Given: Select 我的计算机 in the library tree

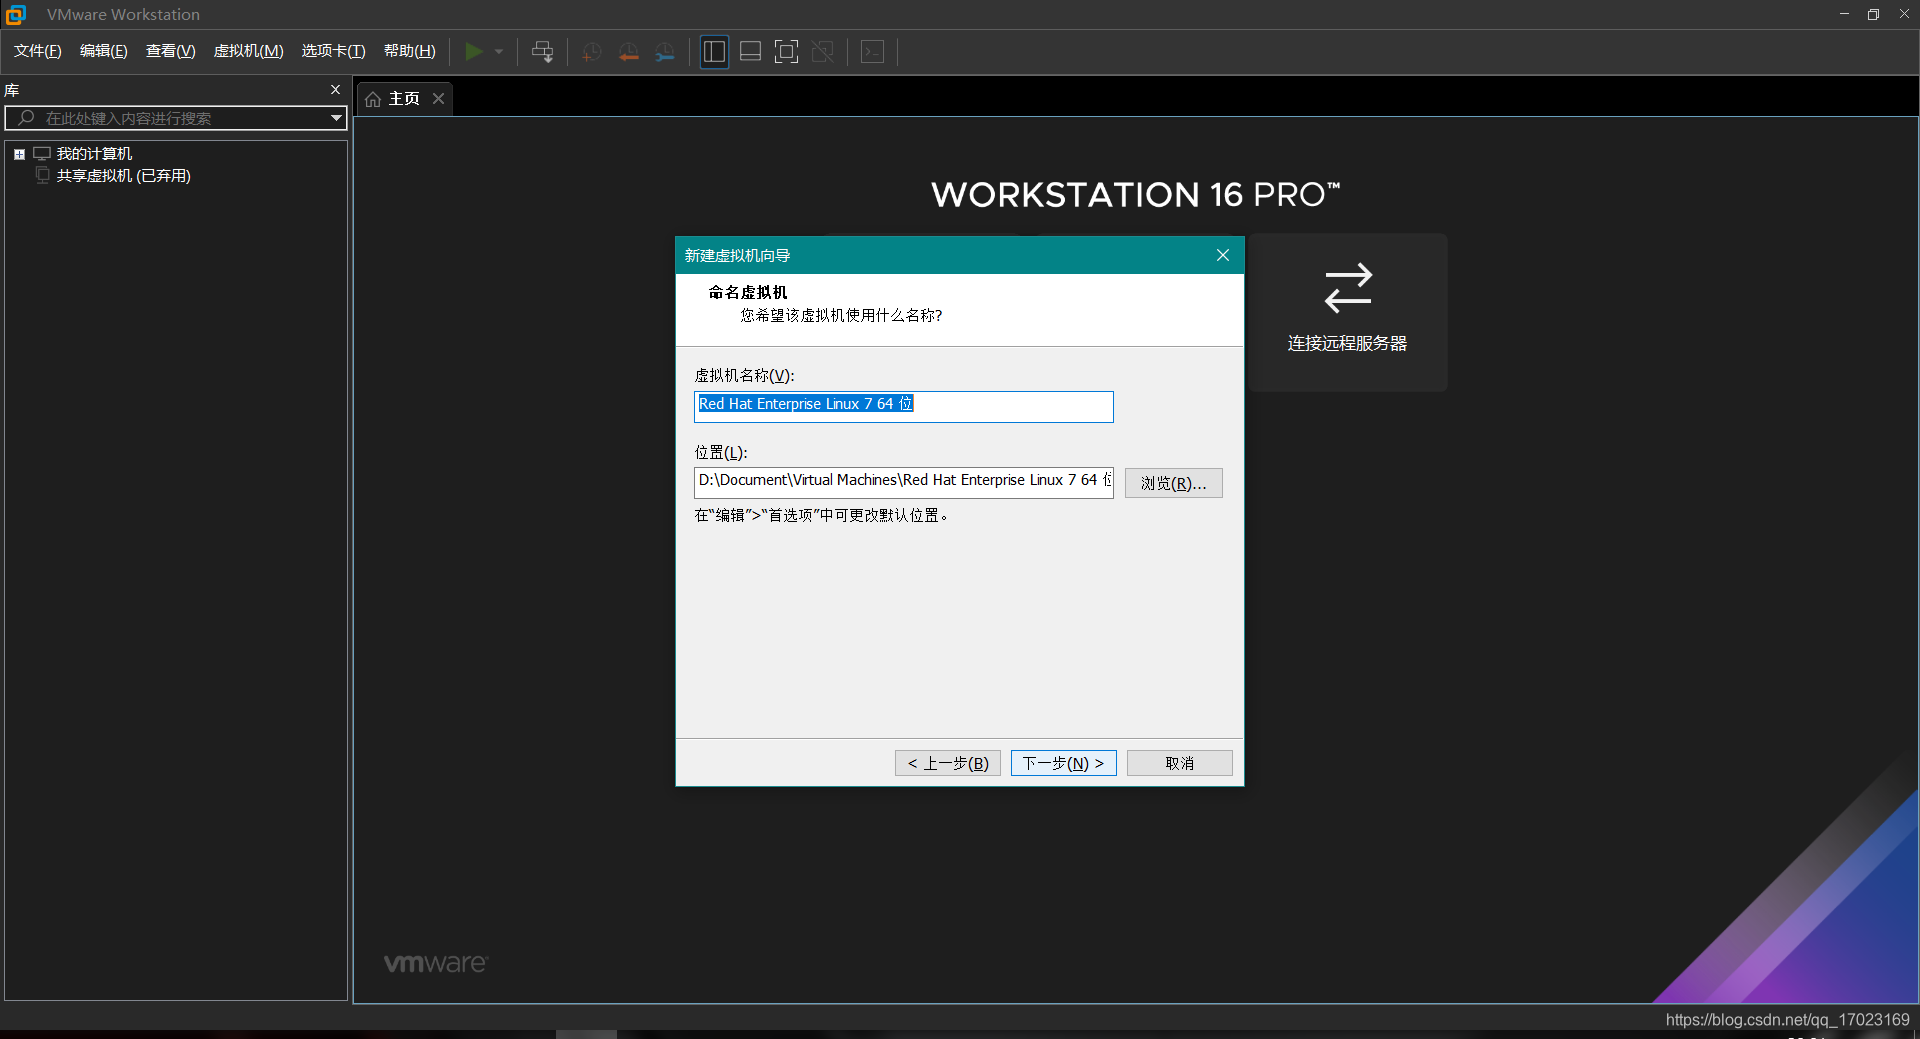Looking at the screenshot, I should 94,154.
